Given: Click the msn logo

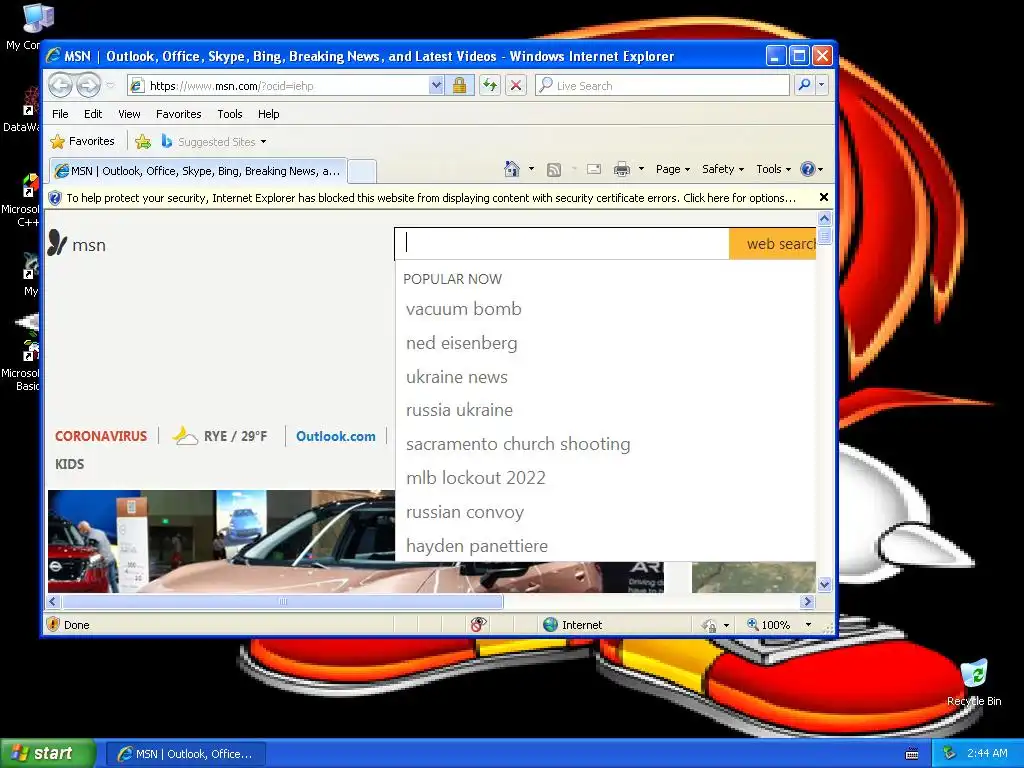Looking at the screenshot, I should point(76,244).
